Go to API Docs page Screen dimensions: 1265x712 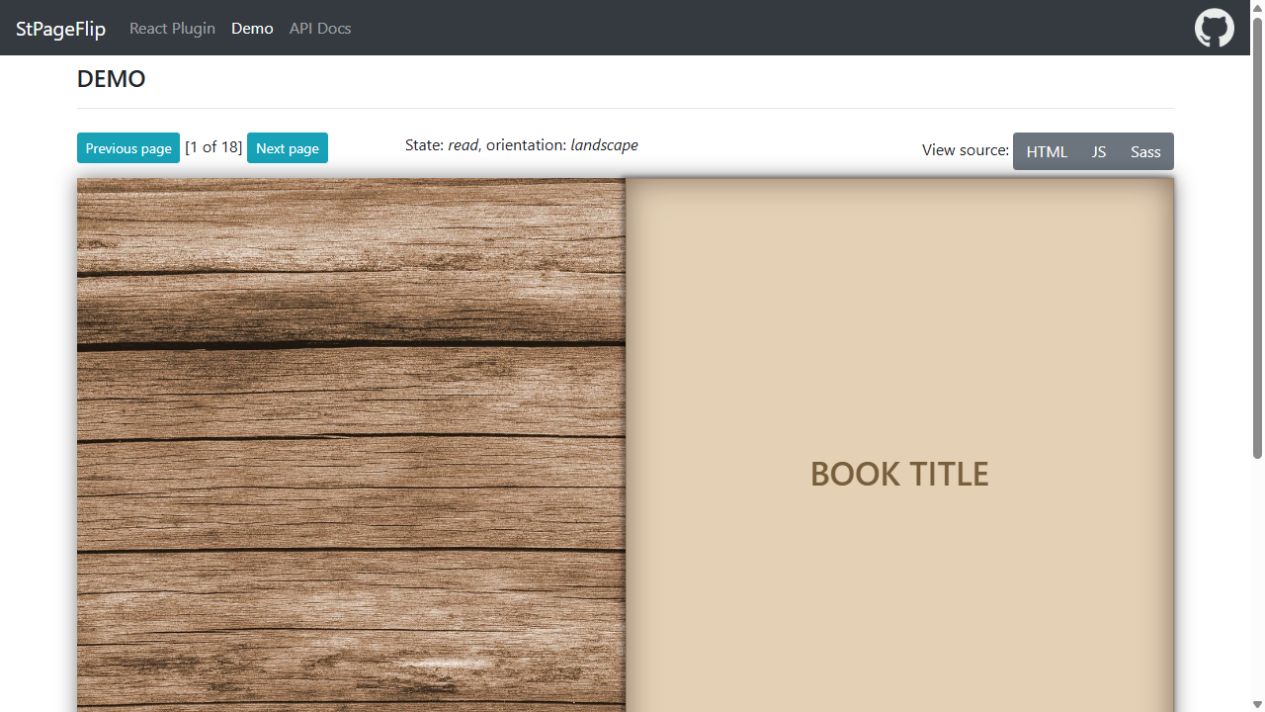tap(320, 28)
